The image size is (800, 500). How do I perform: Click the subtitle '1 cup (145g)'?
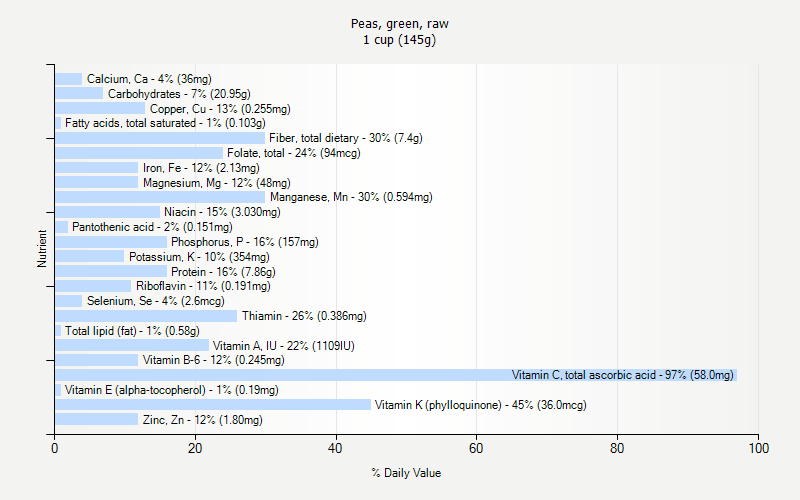399,40
